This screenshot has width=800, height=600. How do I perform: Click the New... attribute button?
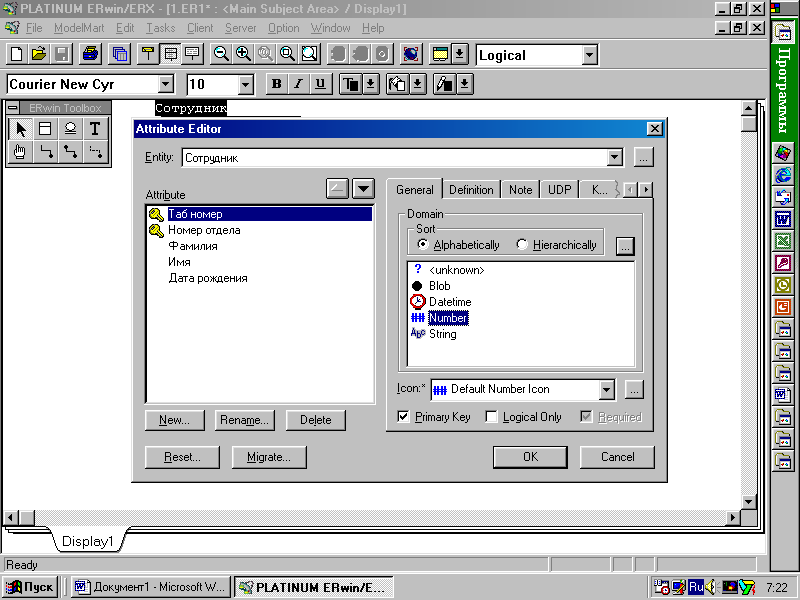pos(174,420)
